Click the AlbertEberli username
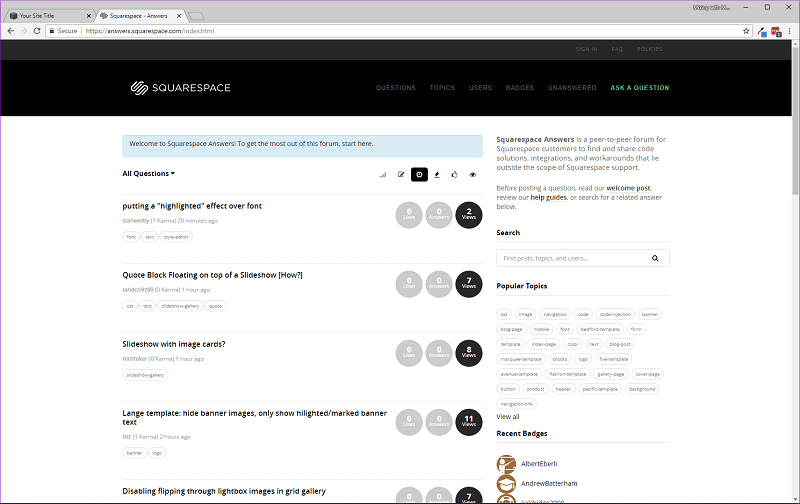The image size is (800, 504). [x=539, y=464]
